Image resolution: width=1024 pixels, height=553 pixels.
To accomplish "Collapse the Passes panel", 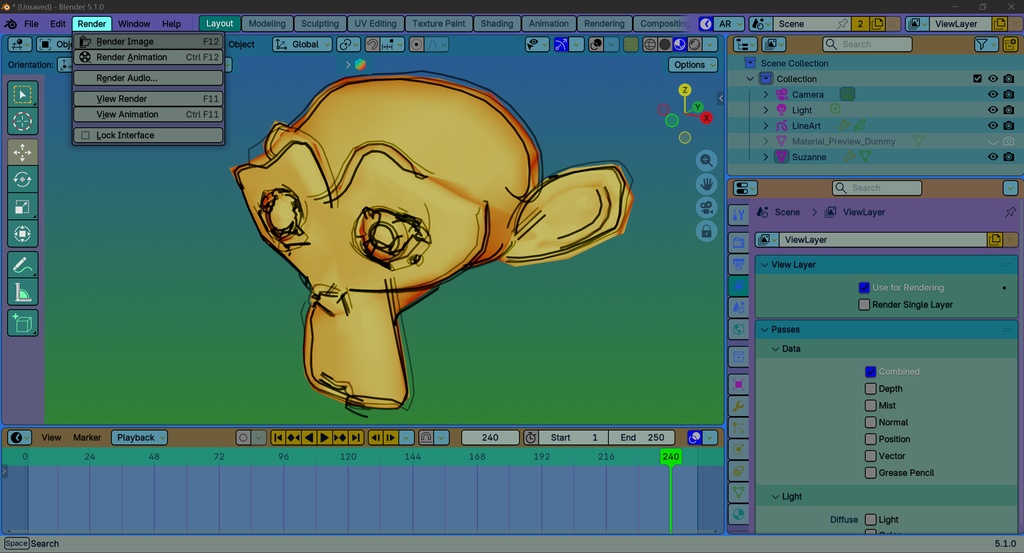I will click(x=765, y=330).
